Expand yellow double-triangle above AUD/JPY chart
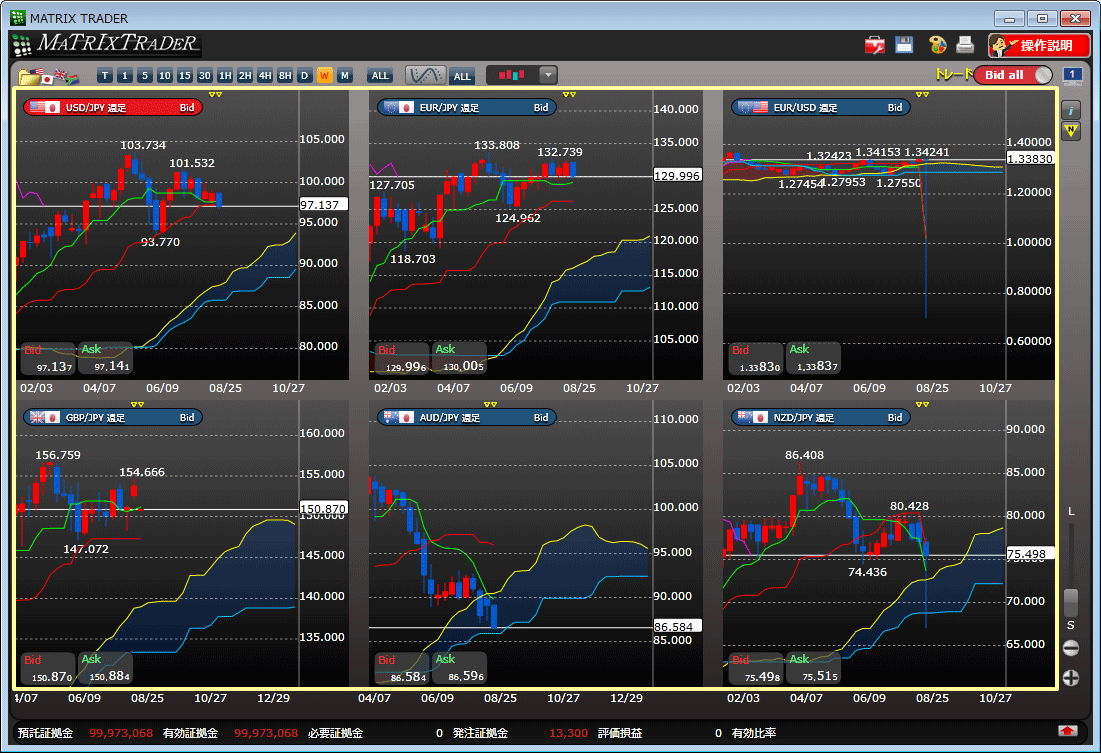The height and width of the screenshot is (753, 1101). (x=490, y=405)
